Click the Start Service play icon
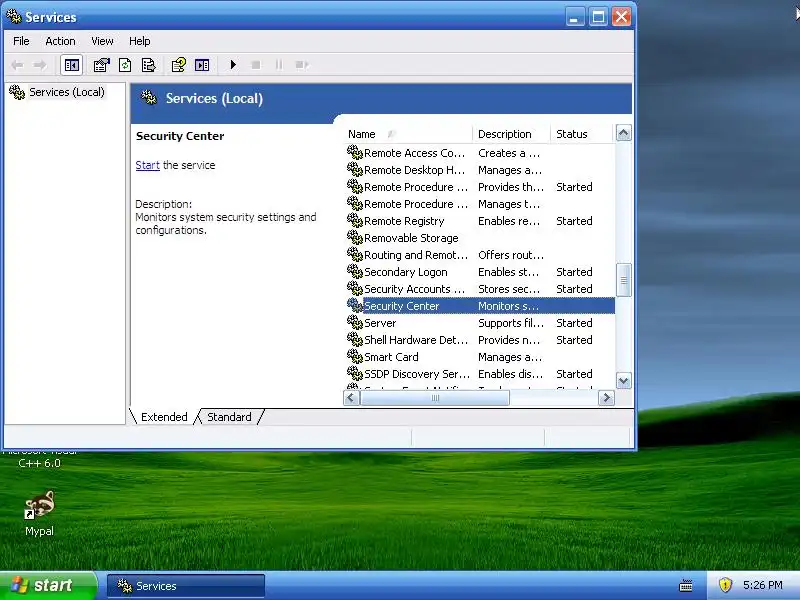This screenshot has width=800, height=600. pos(233,65)
